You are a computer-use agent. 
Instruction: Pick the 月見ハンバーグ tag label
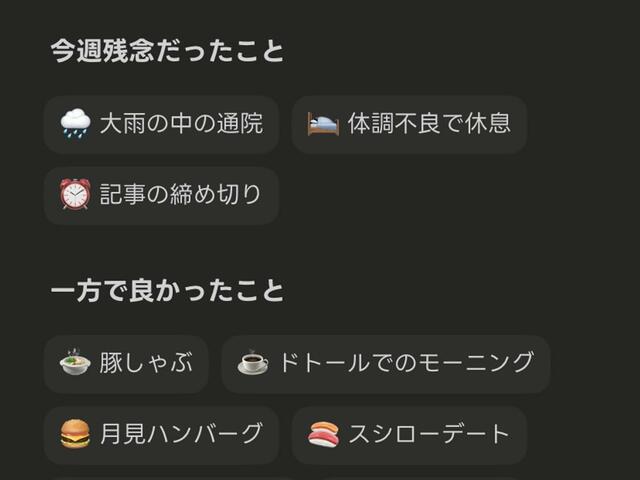point(181,434)
